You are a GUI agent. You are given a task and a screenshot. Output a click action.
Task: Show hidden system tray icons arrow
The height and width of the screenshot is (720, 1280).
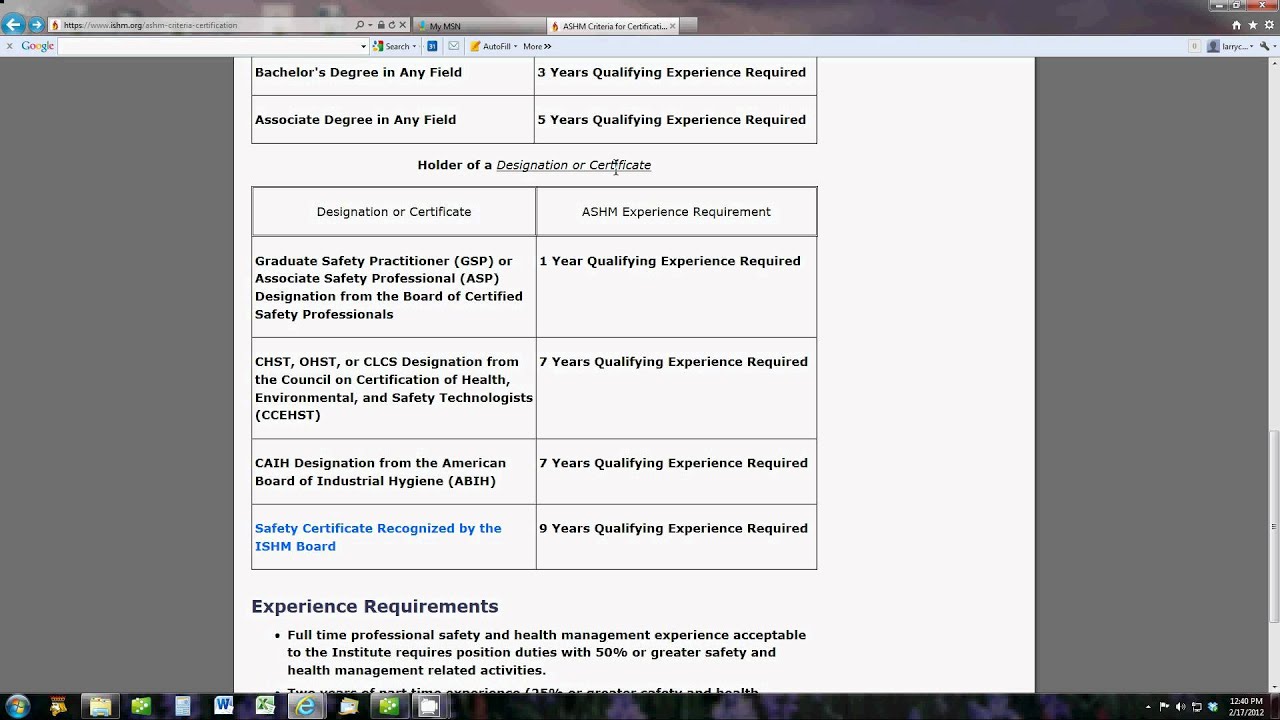(1148, 707)
